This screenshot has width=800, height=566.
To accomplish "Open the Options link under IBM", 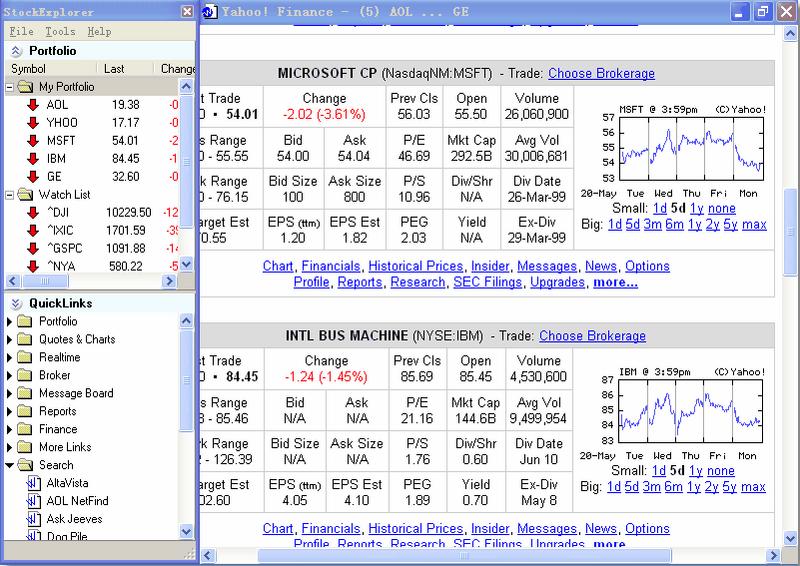I will tap(647, 529).
